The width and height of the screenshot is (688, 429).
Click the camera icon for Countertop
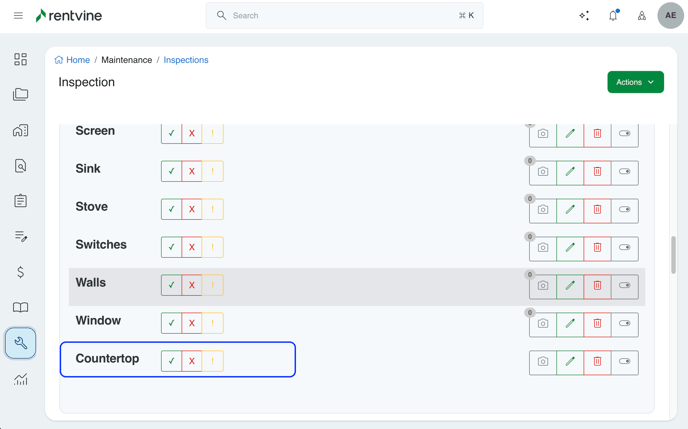543,361
